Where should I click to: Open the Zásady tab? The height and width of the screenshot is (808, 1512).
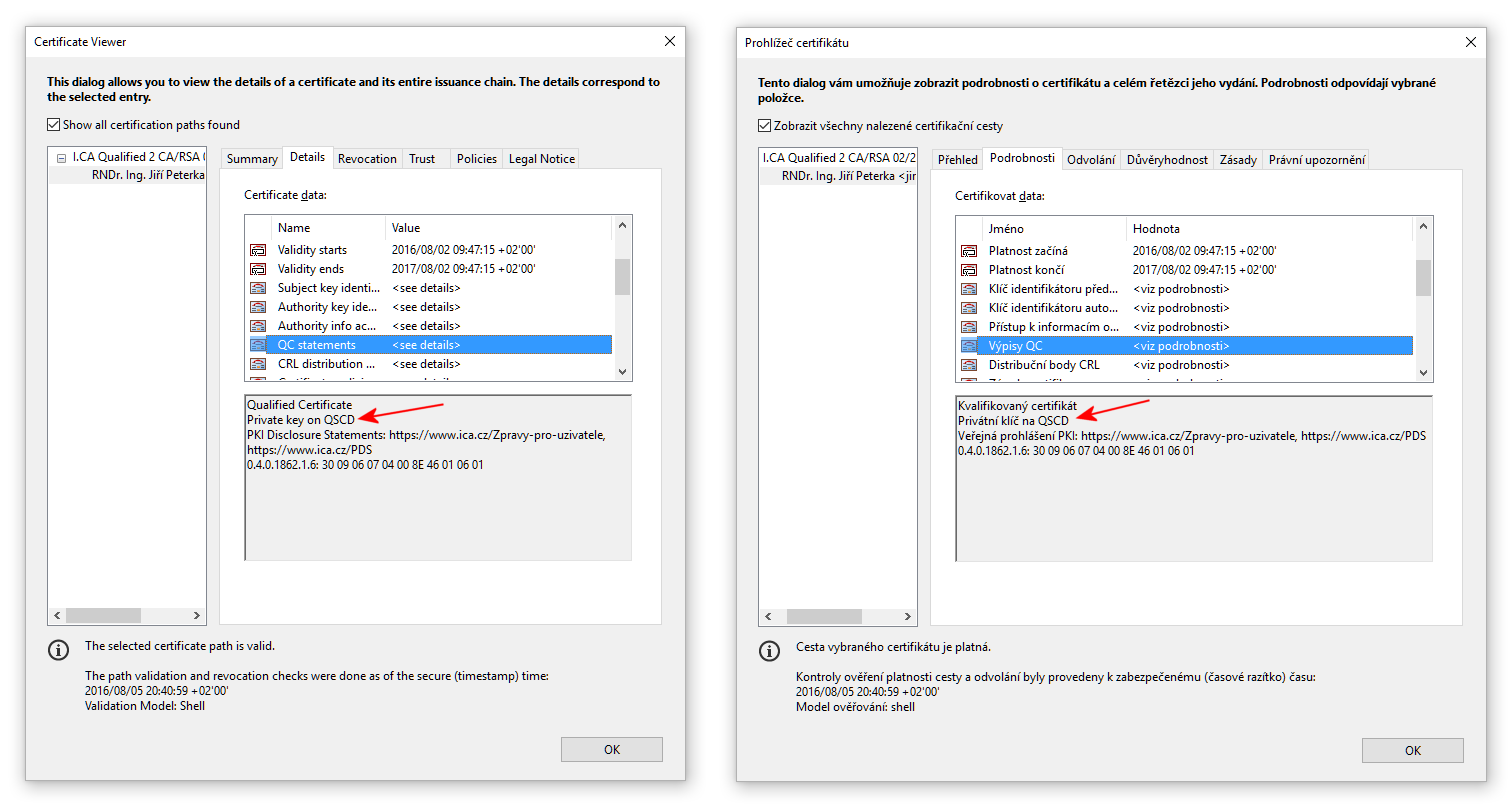click(x=1238, y=160)
